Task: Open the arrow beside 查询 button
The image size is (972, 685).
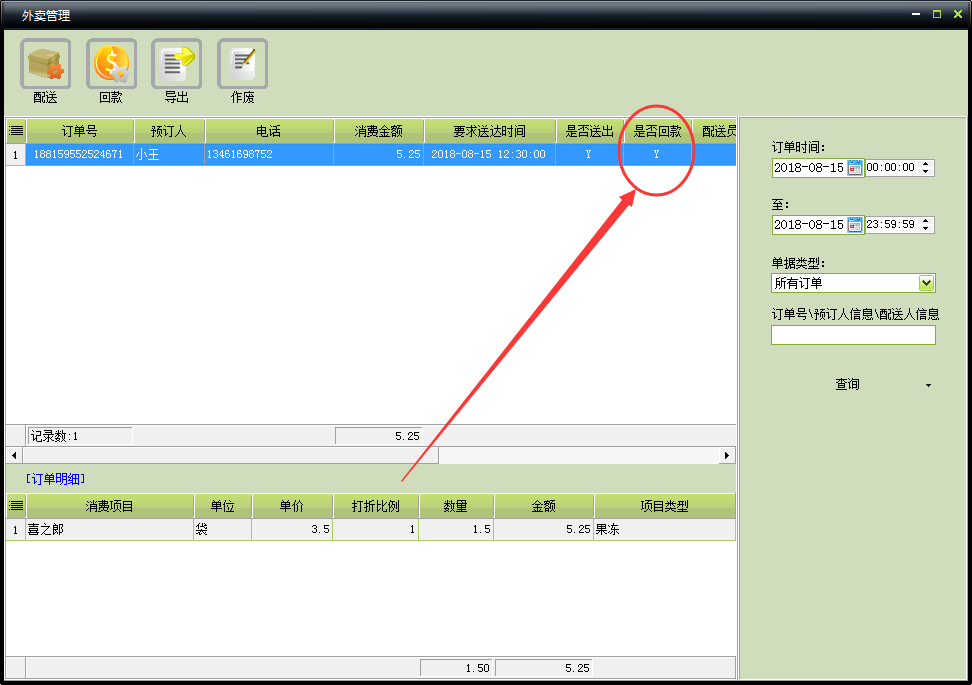Action: 928,385
